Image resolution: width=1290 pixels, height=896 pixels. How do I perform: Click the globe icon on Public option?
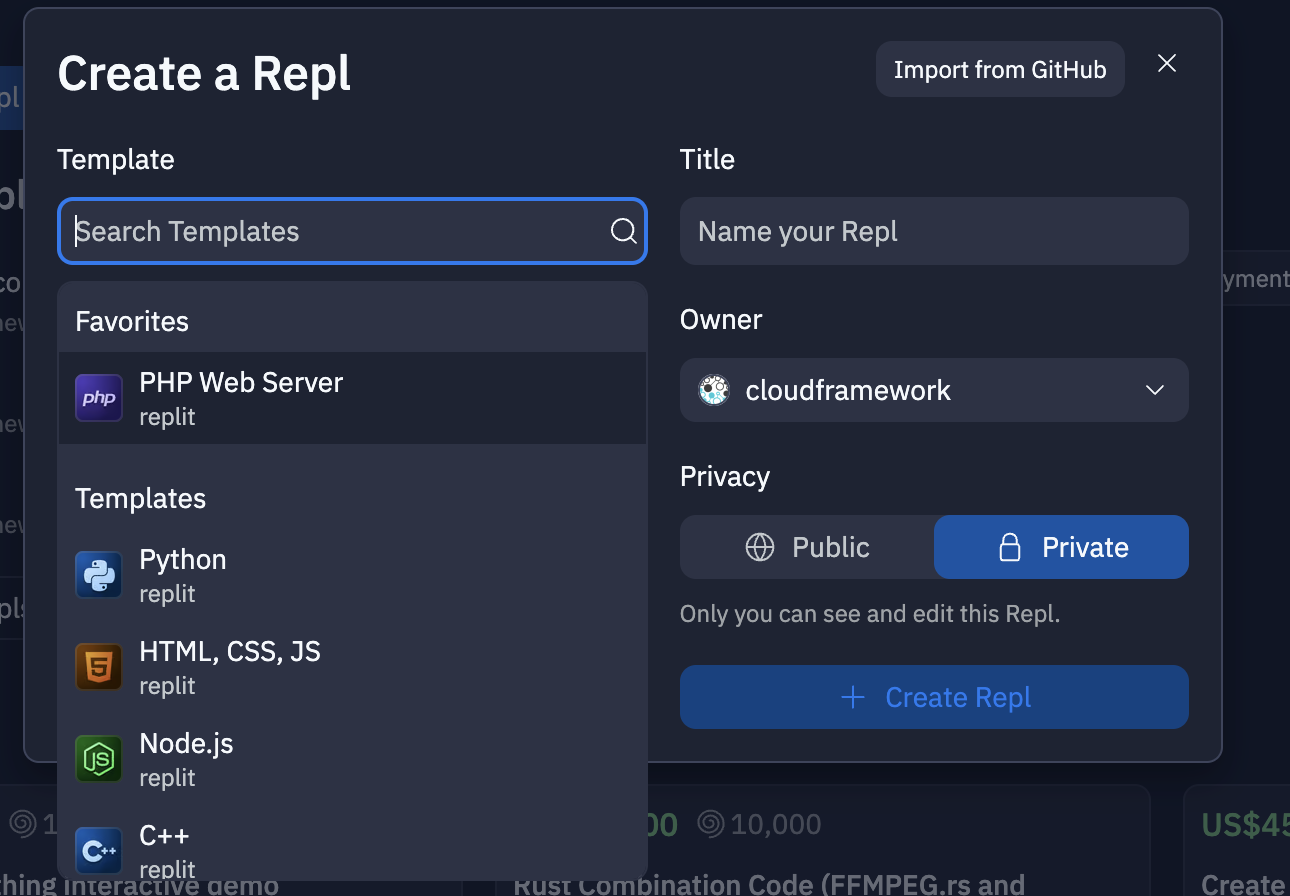(760, 547)
